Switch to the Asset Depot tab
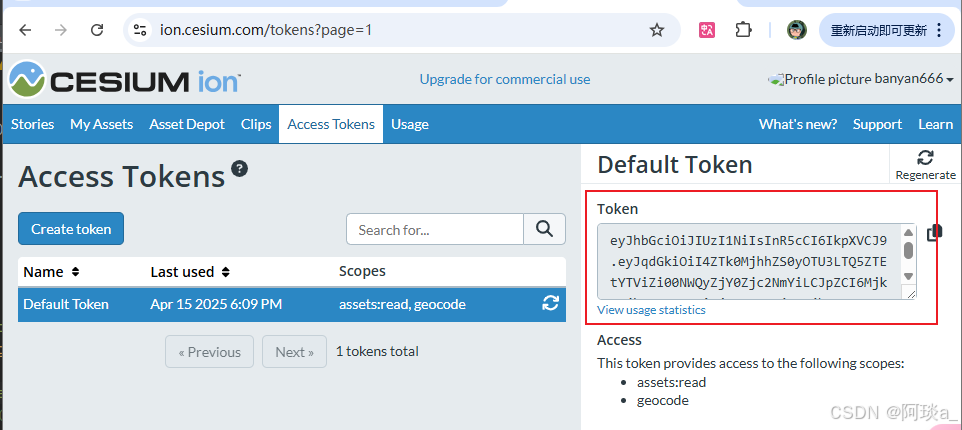Image resolution: width=962 pixels, height=430 pixels. coord(187,124)
